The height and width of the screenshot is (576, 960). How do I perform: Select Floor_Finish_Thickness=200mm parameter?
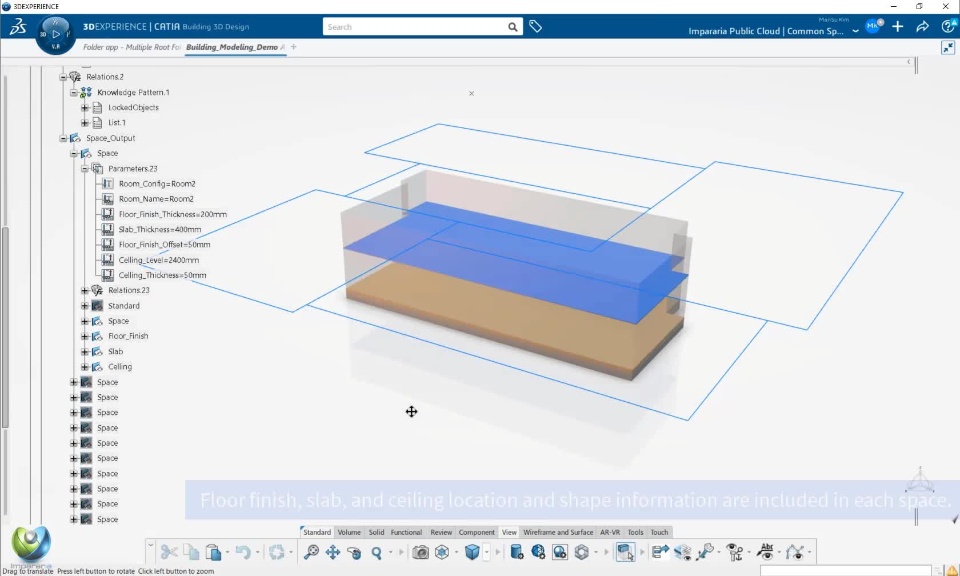pyautogui.click(x=173, y=214)
